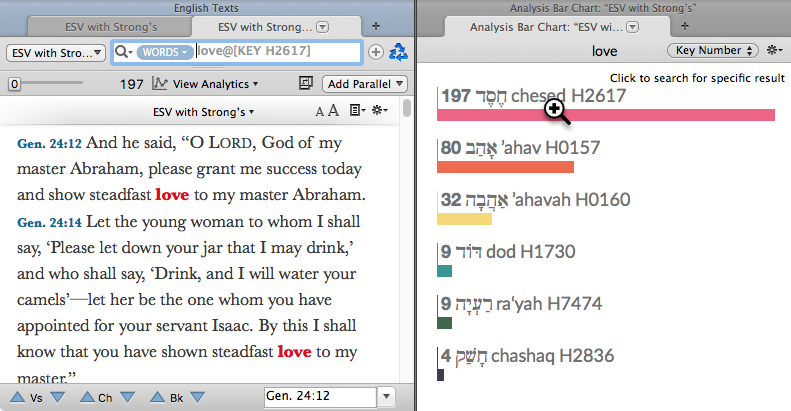Increase text size with larger A
Viewport: 791px width, 411px height.
pos(334,112)
